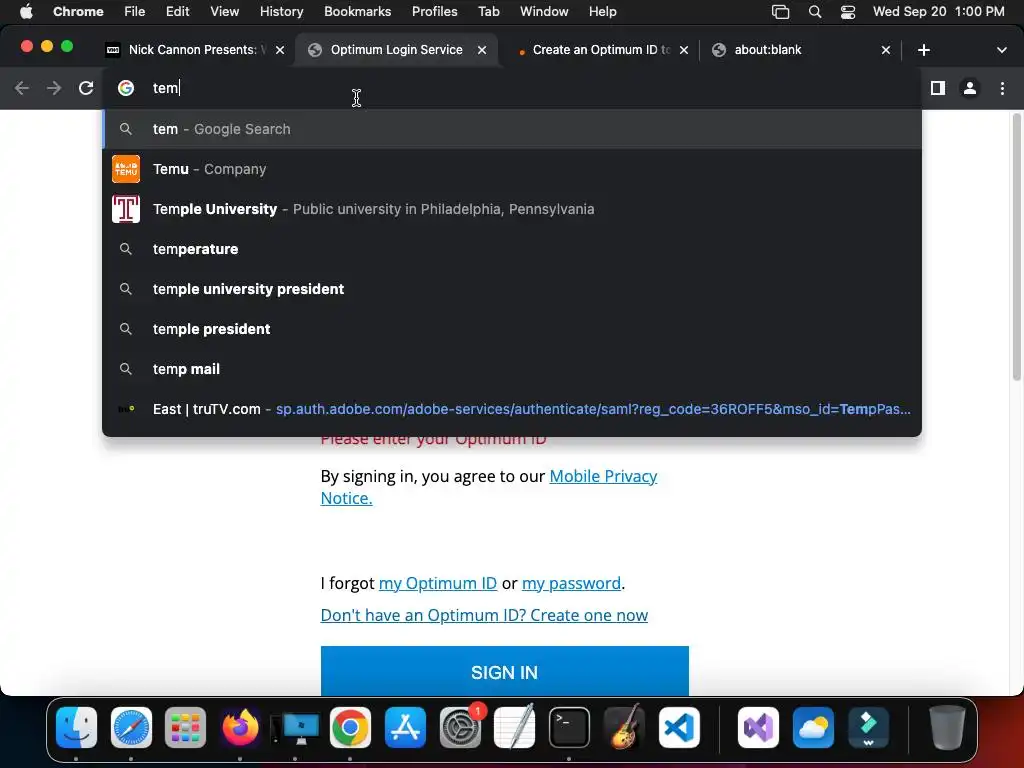
Task: Open Launchpad in the dock
Action: pyautogui.click(x=185, y=727)
